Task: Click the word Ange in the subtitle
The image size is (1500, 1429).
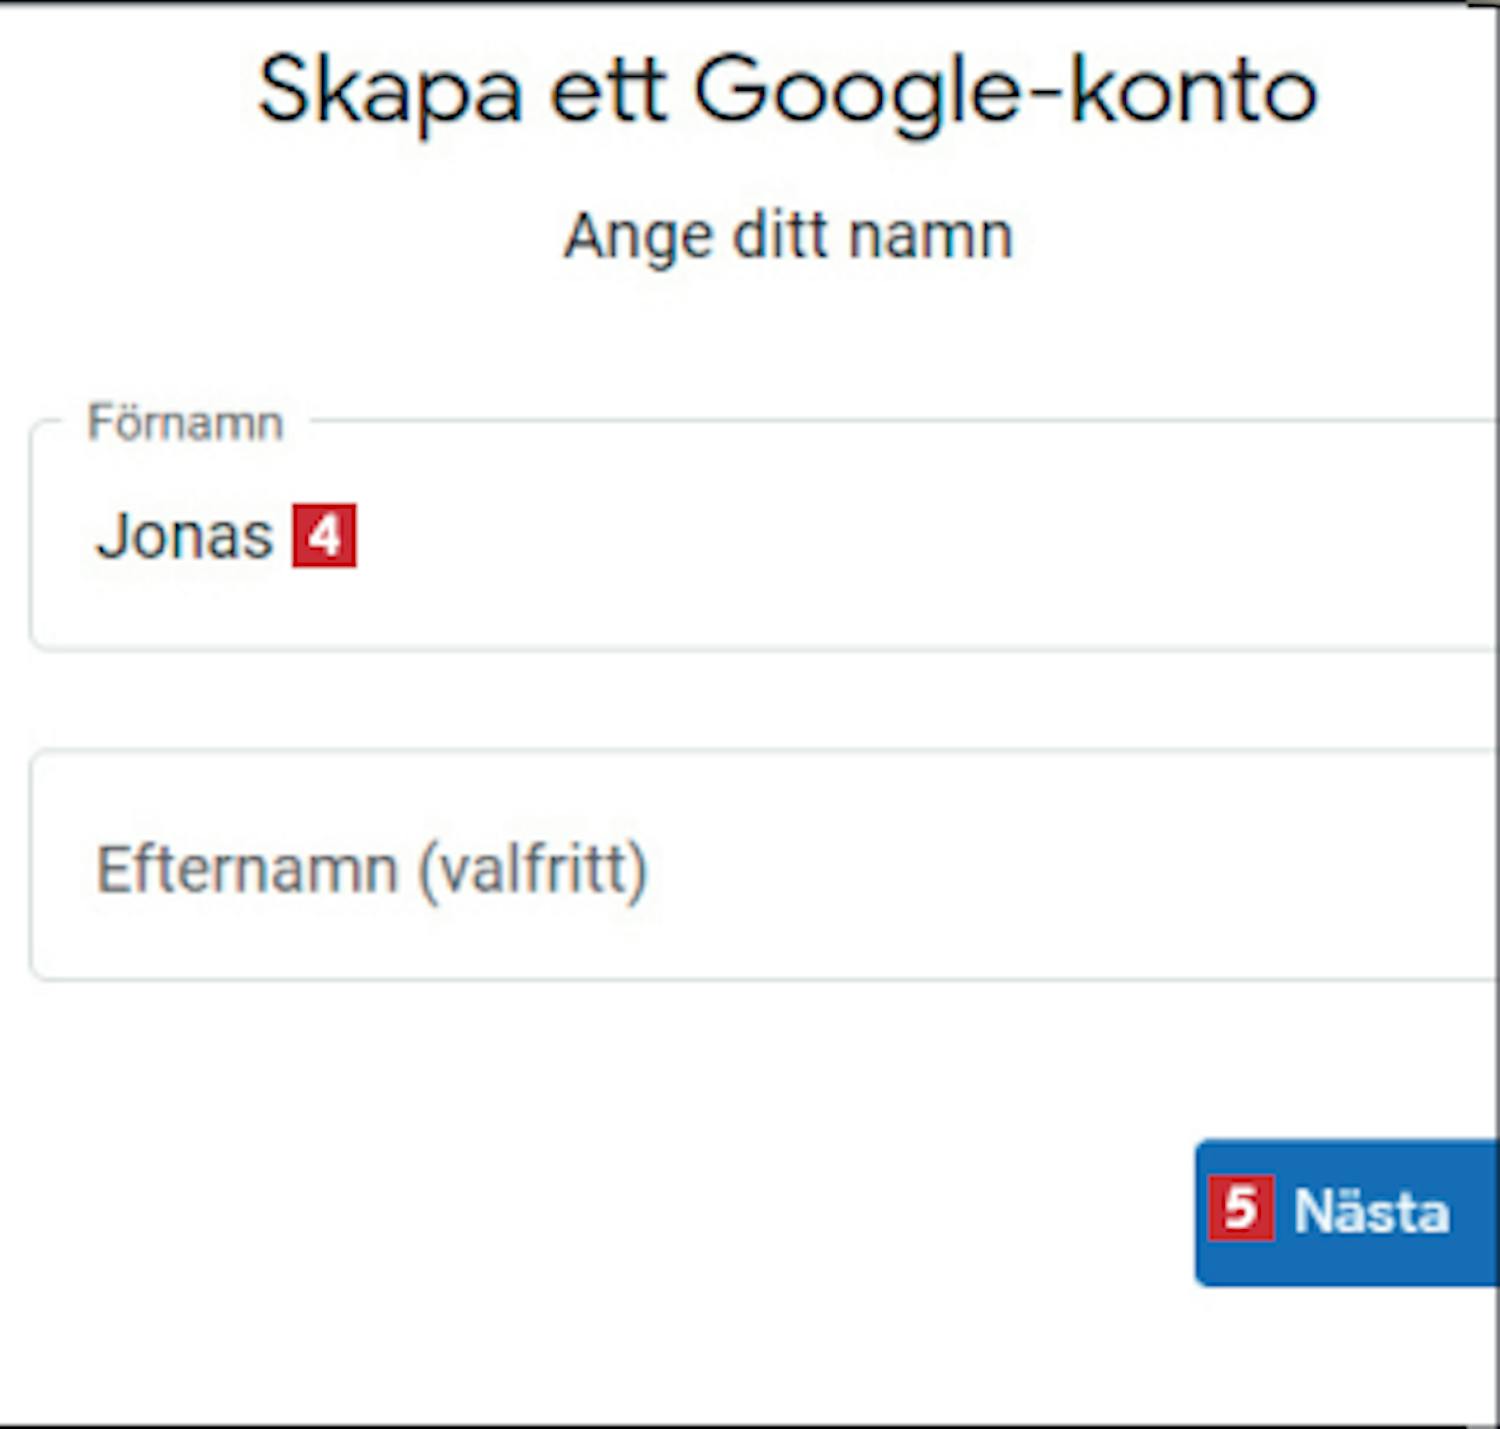Action: point(639,237)
